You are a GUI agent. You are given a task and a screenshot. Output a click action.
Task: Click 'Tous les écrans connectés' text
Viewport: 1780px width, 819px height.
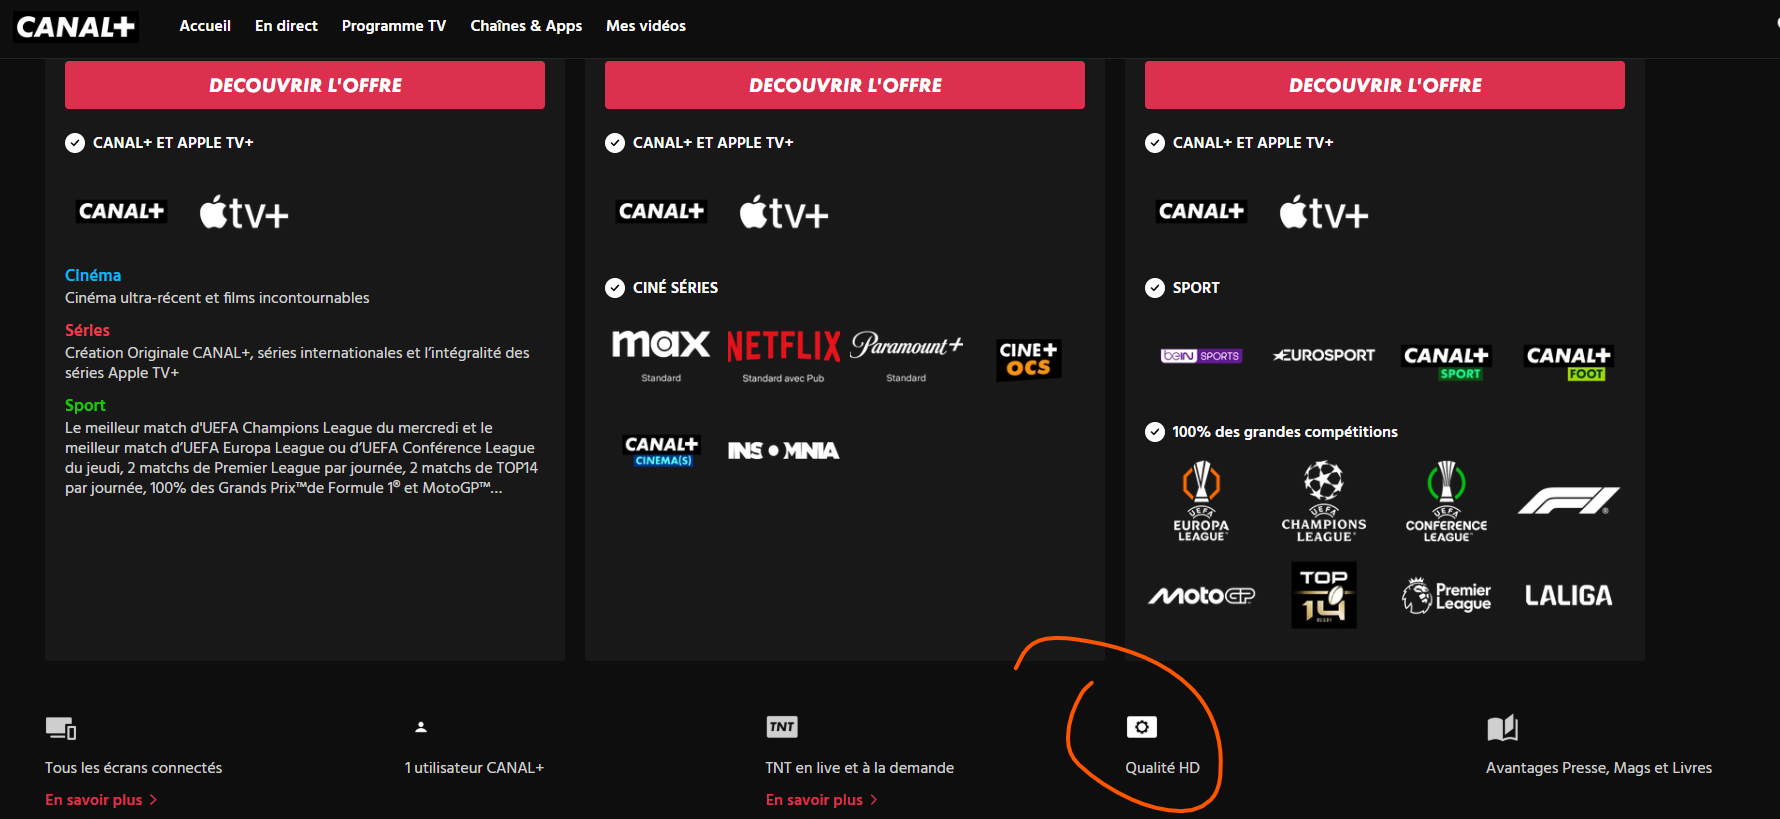(133, 768)
